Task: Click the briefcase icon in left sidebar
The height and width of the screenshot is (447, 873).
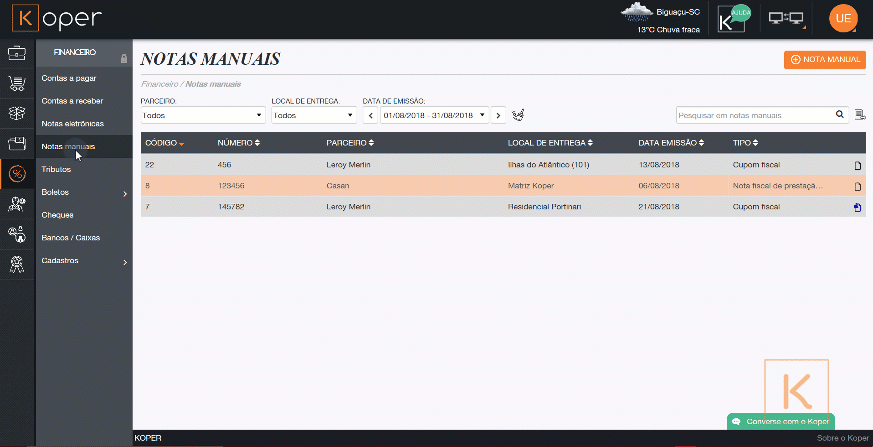Action: pos(16,53)
